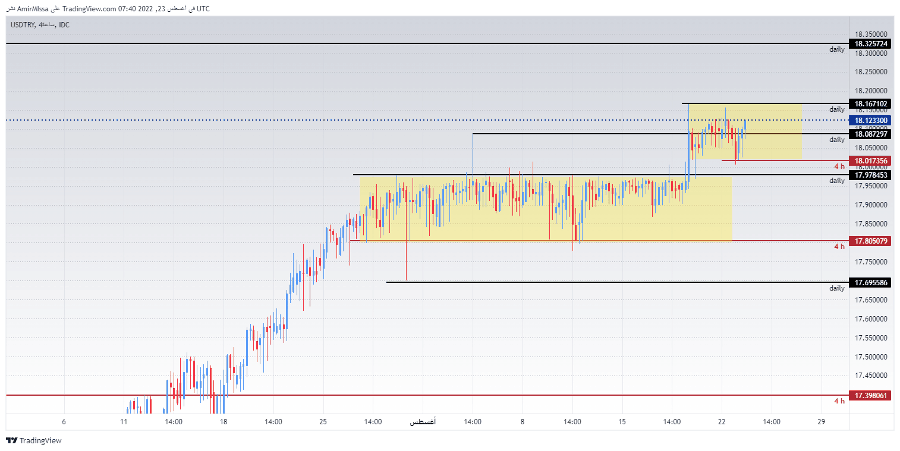Click the date 15 on the time axis
Image resolution: width=900 pixels, height=451 pixels.
coord(622,422)
